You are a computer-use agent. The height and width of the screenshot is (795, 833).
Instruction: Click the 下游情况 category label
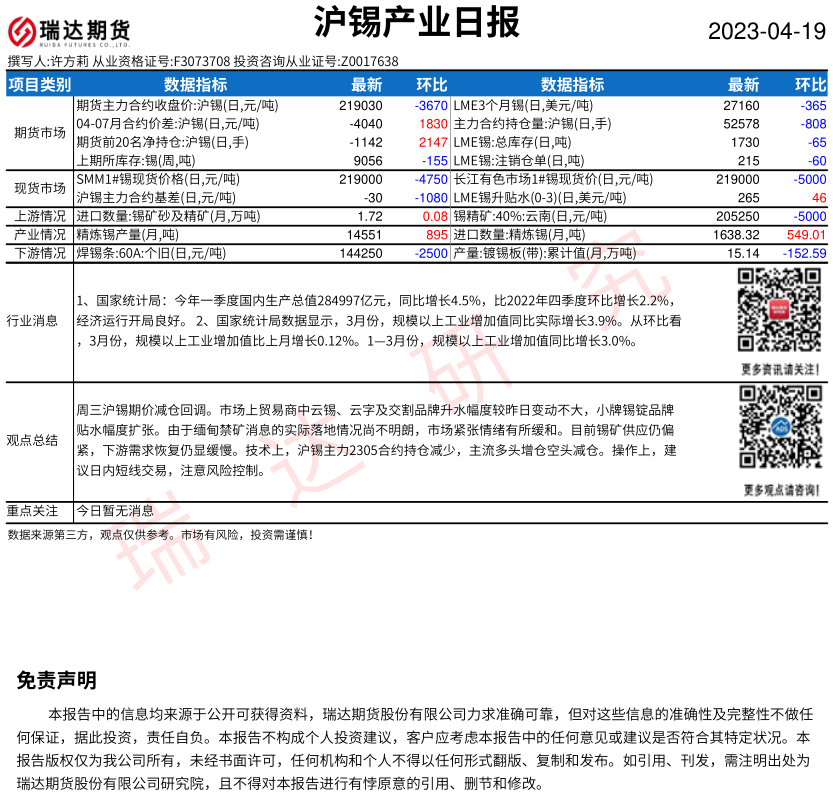pos(40,253)
